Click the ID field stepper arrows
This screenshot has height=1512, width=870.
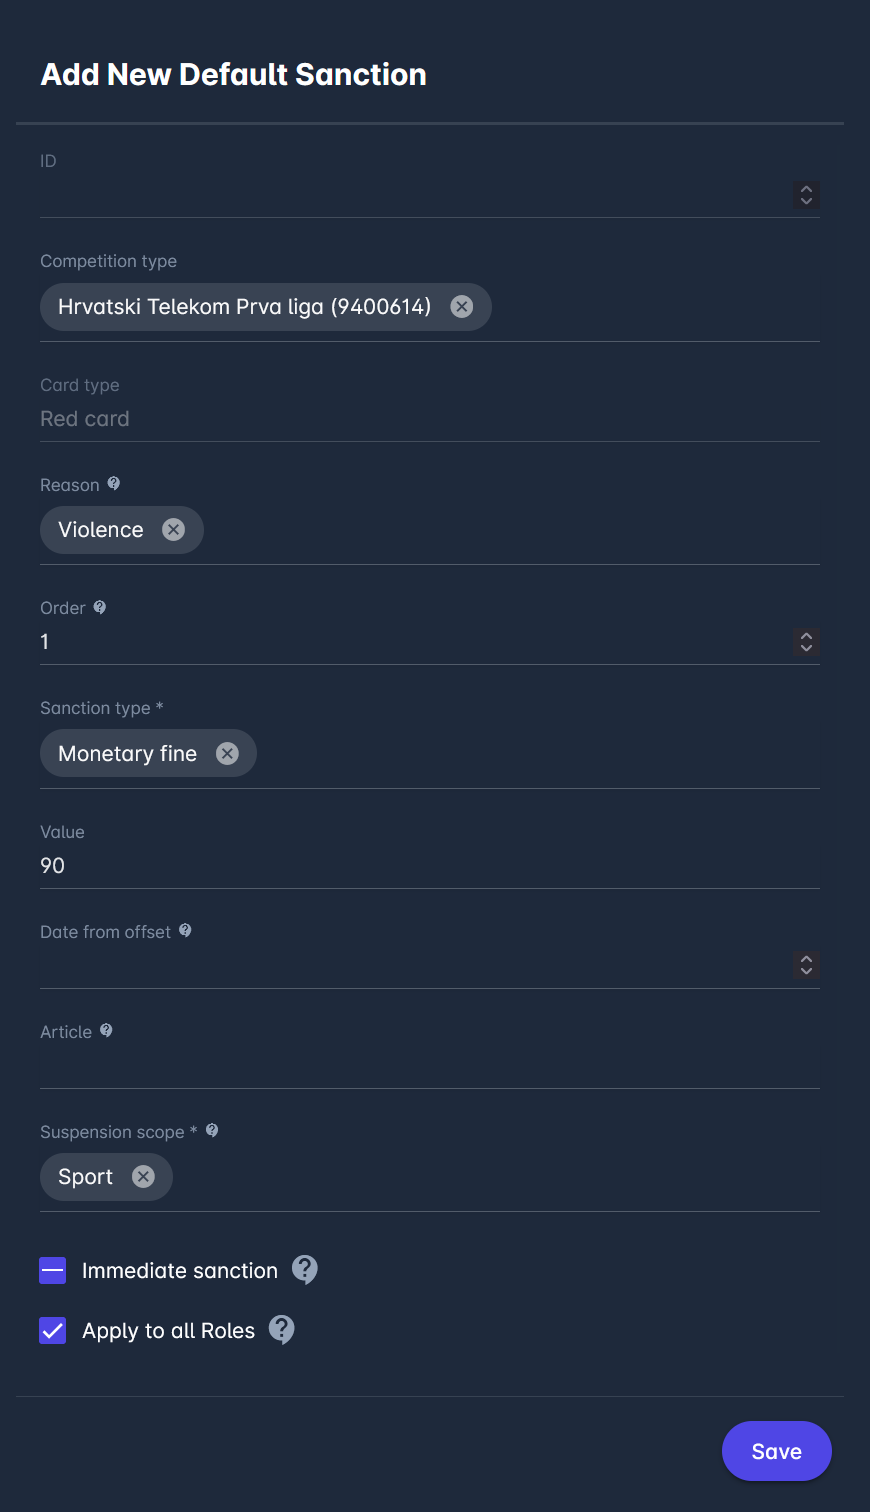coord(806,194)
